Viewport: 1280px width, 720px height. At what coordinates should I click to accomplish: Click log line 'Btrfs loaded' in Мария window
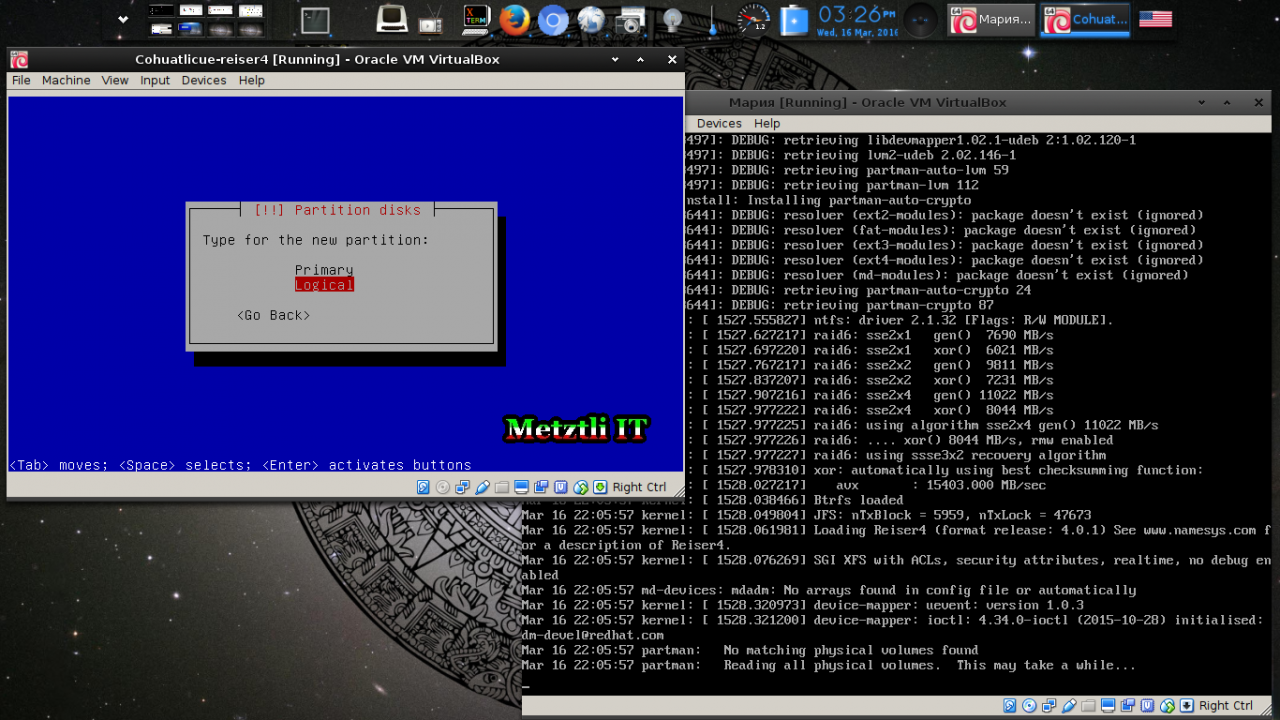857,500
